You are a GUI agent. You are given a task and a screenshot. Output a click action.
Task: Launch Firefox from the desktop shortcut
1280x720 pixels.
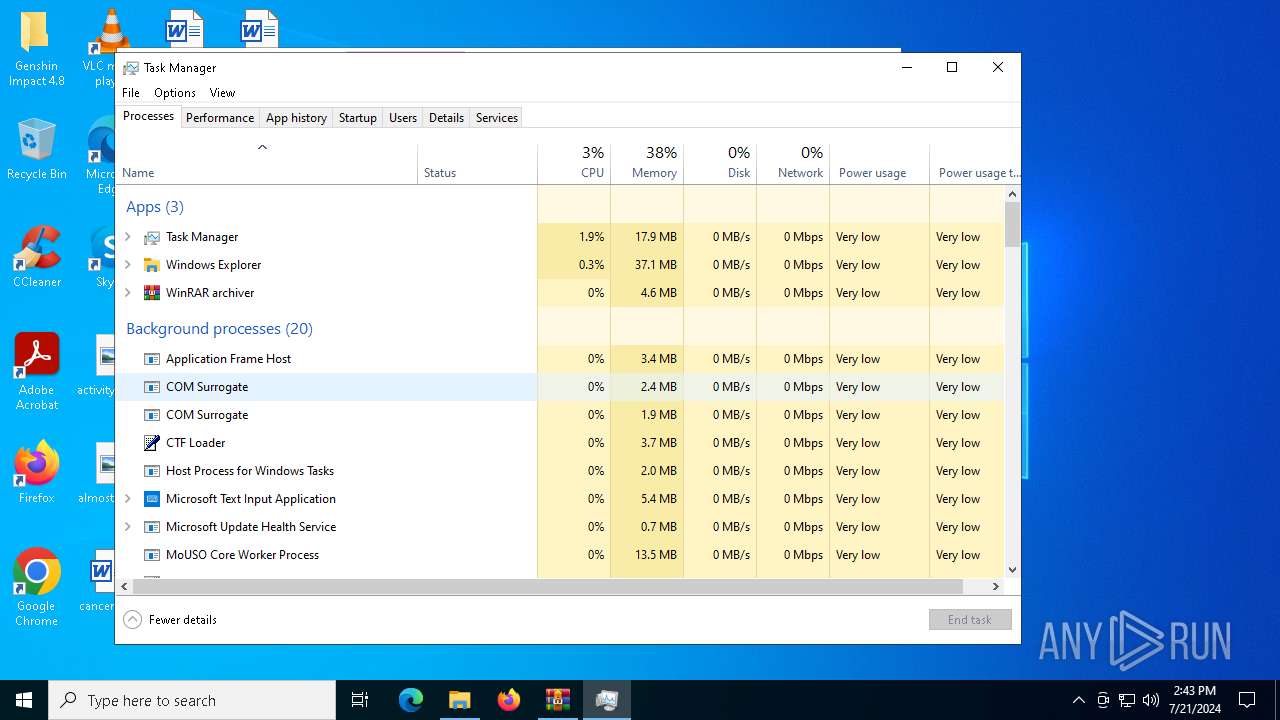[36, 472]
